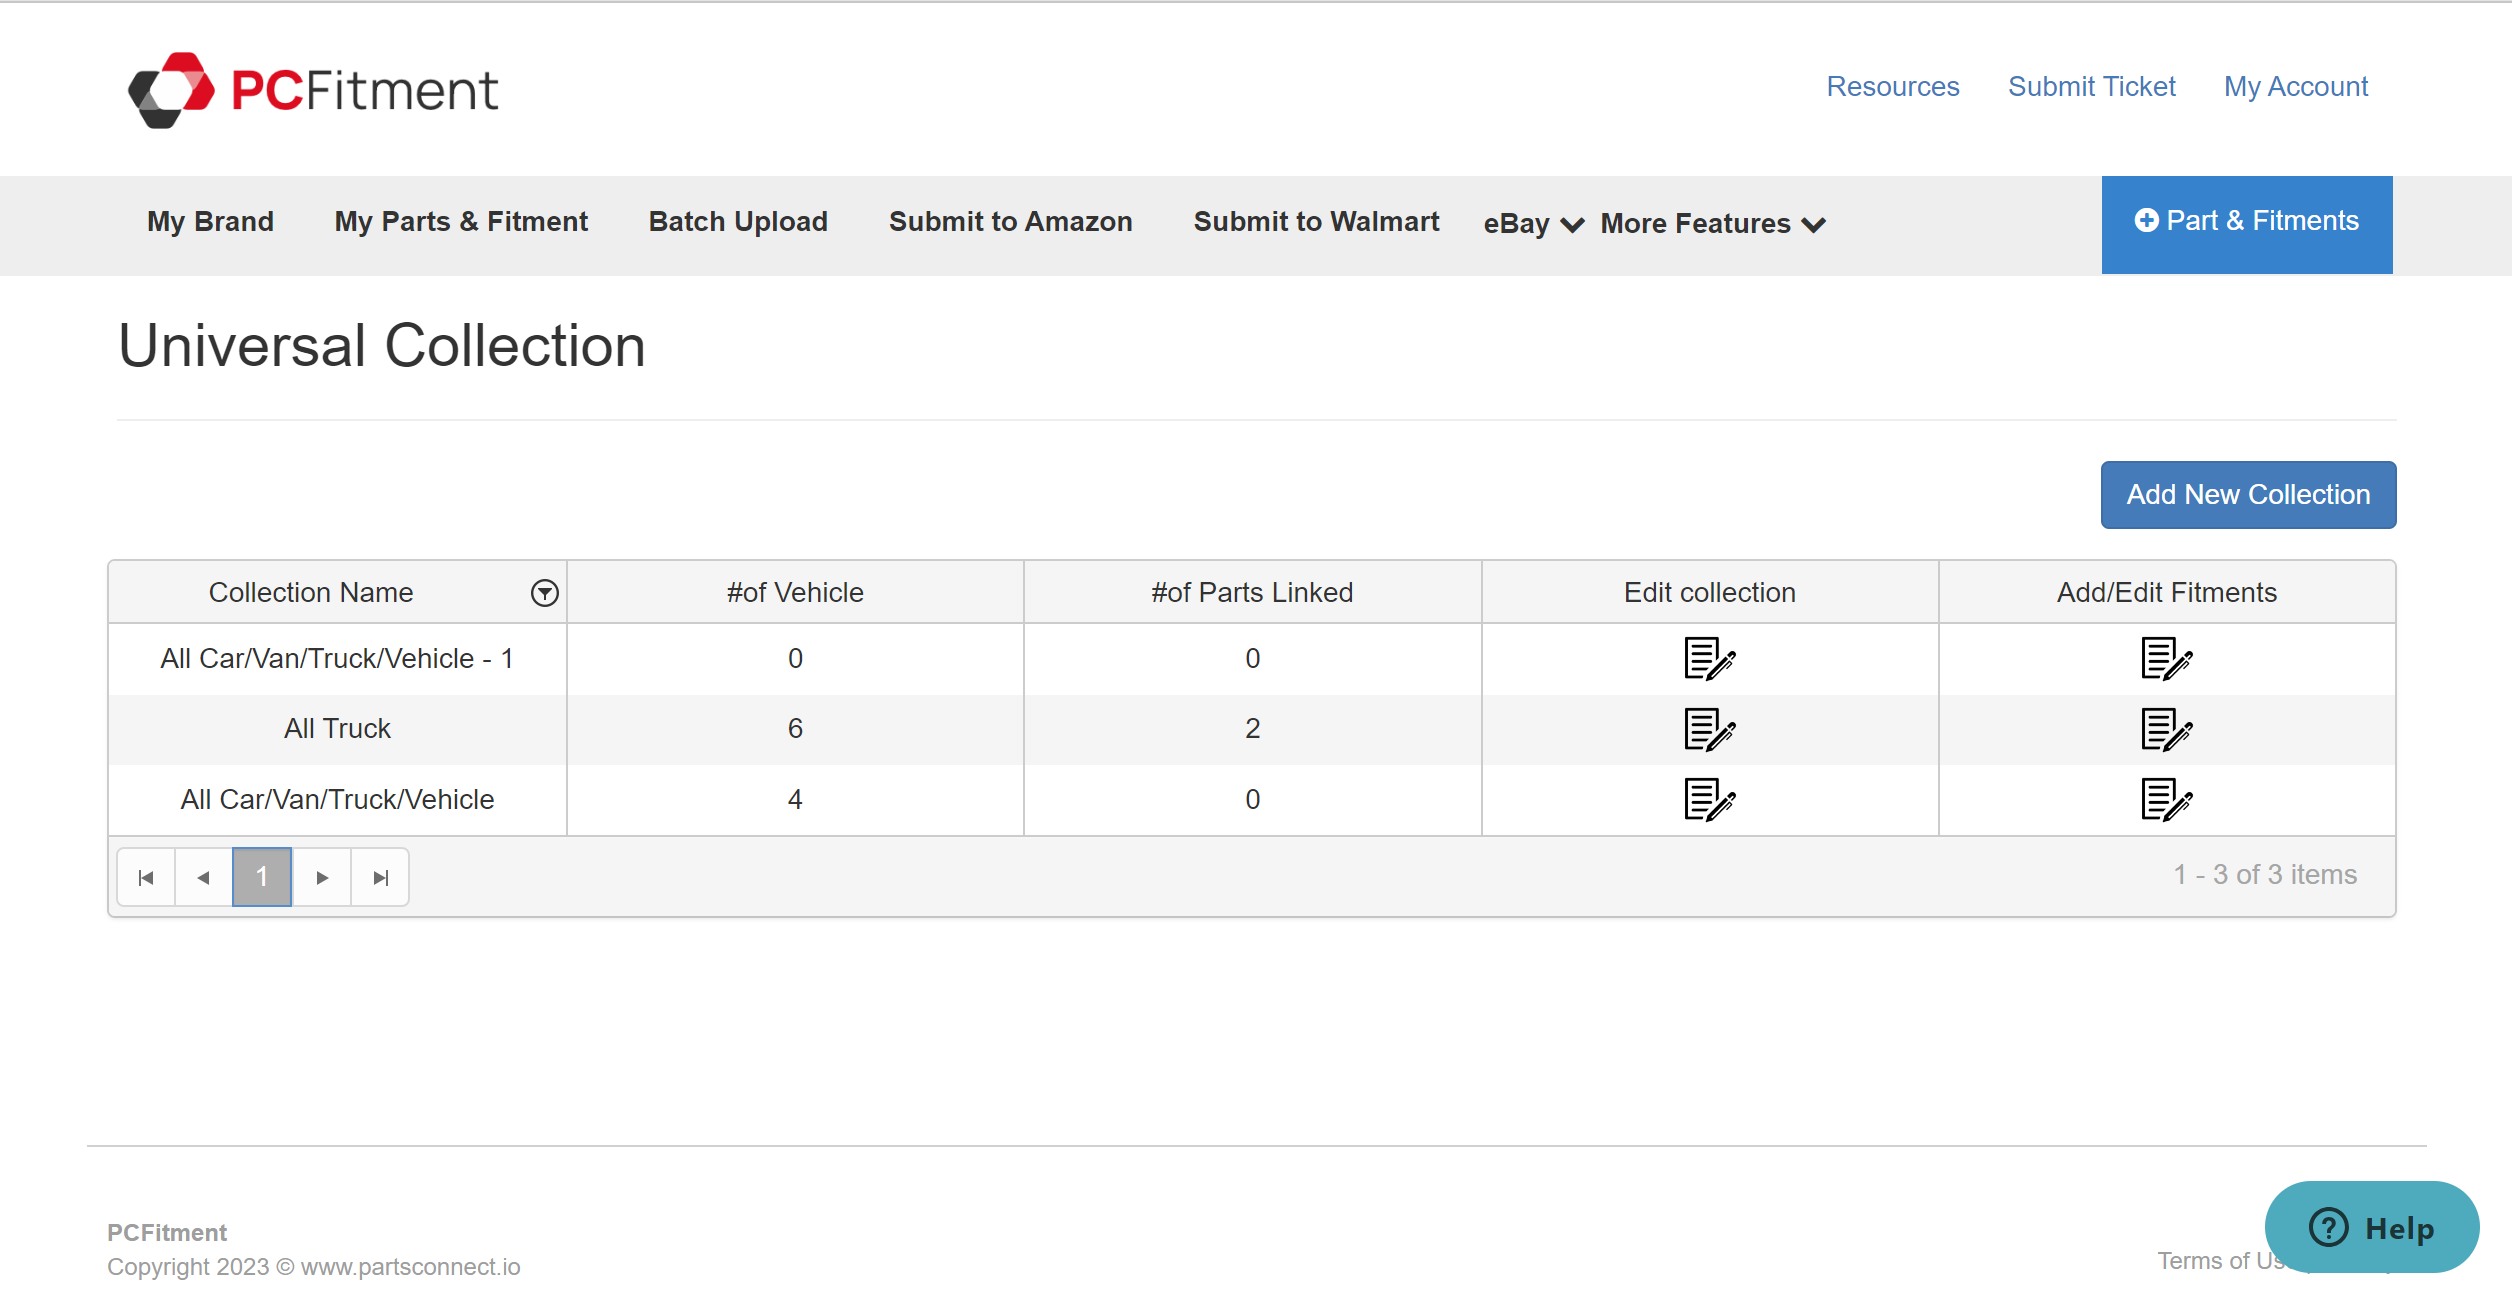Open Add/Edit Fitments for All Truck
Screen dimensions: 2512x1290
click(x=2166, y=729)
